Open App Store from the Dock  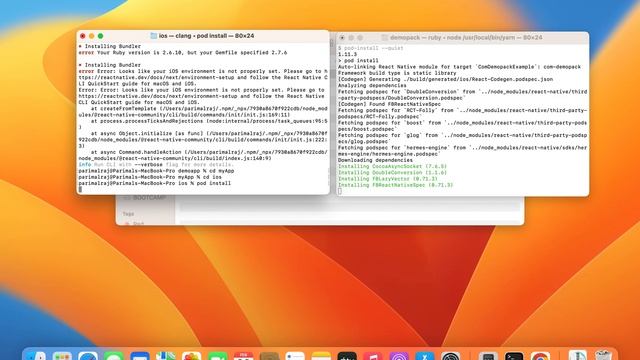pyautogui.click(x=424, y=356)
